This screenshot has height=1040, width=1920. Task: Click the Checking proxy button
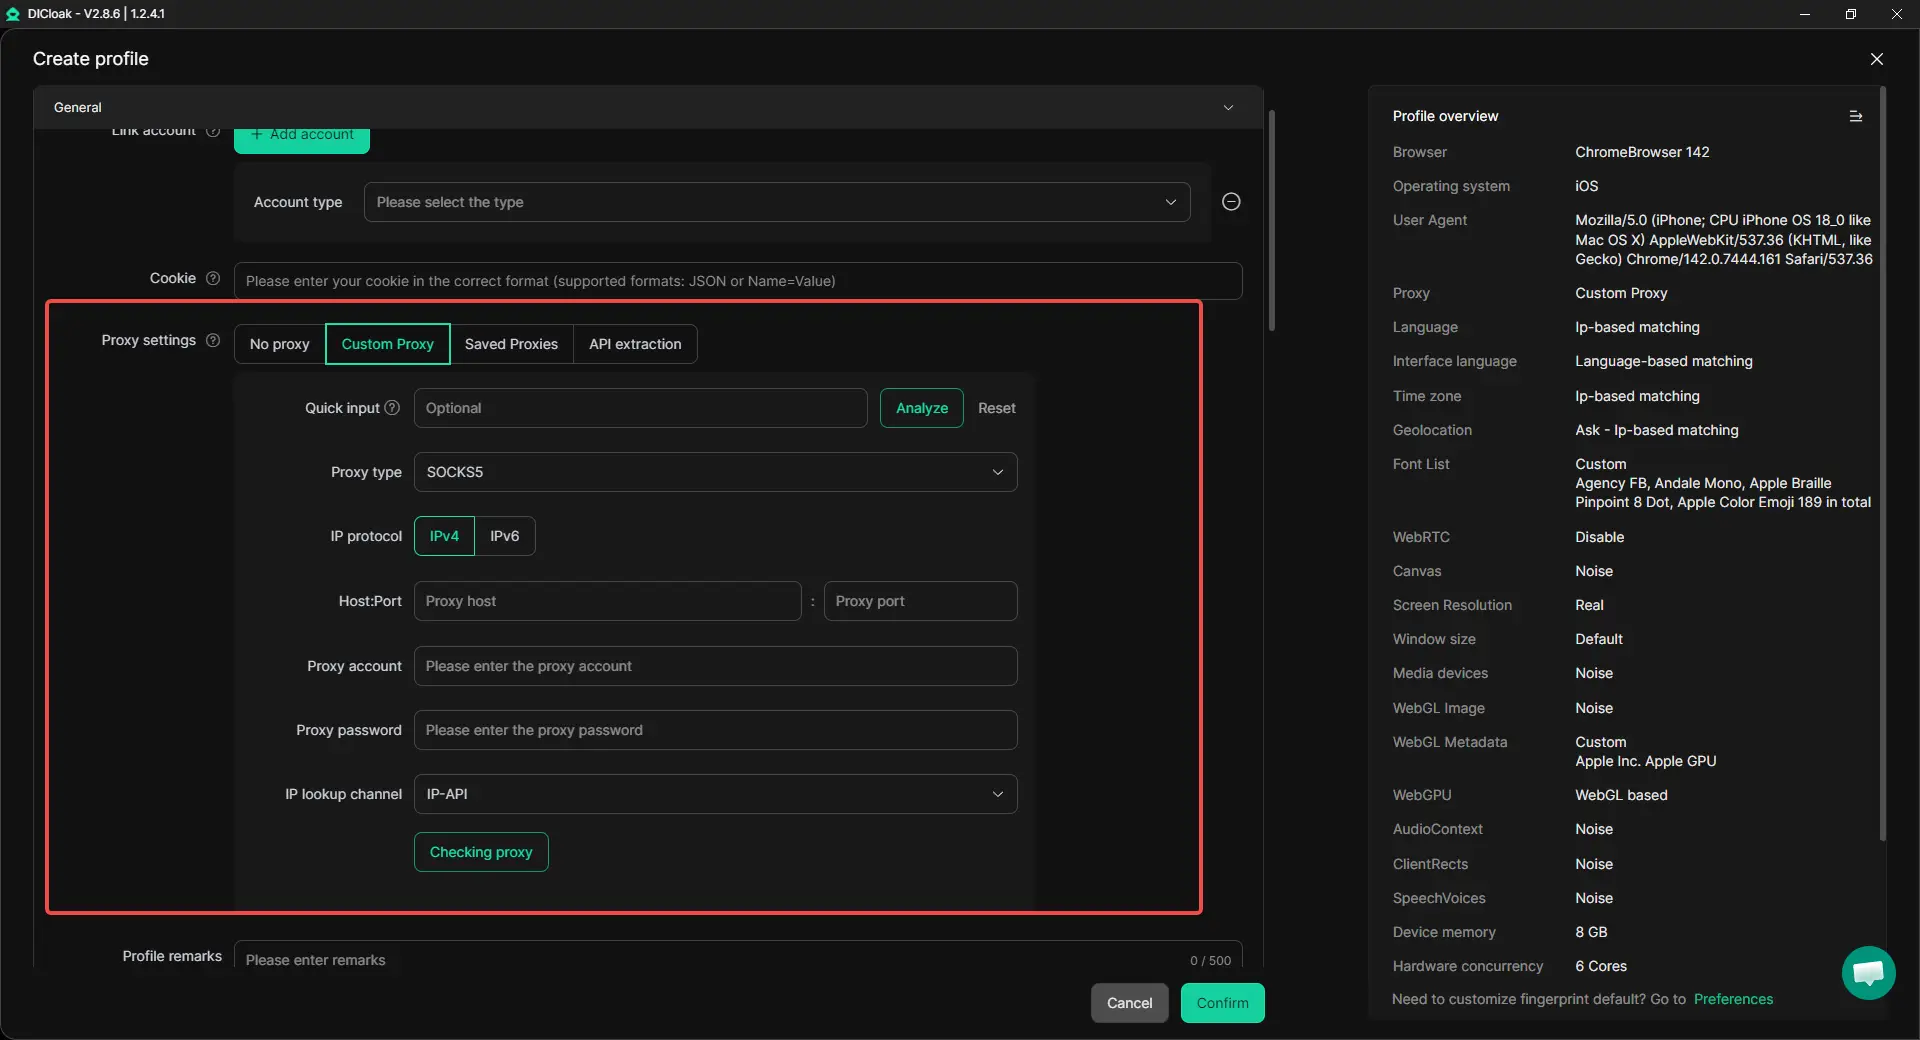coord(481,852)
